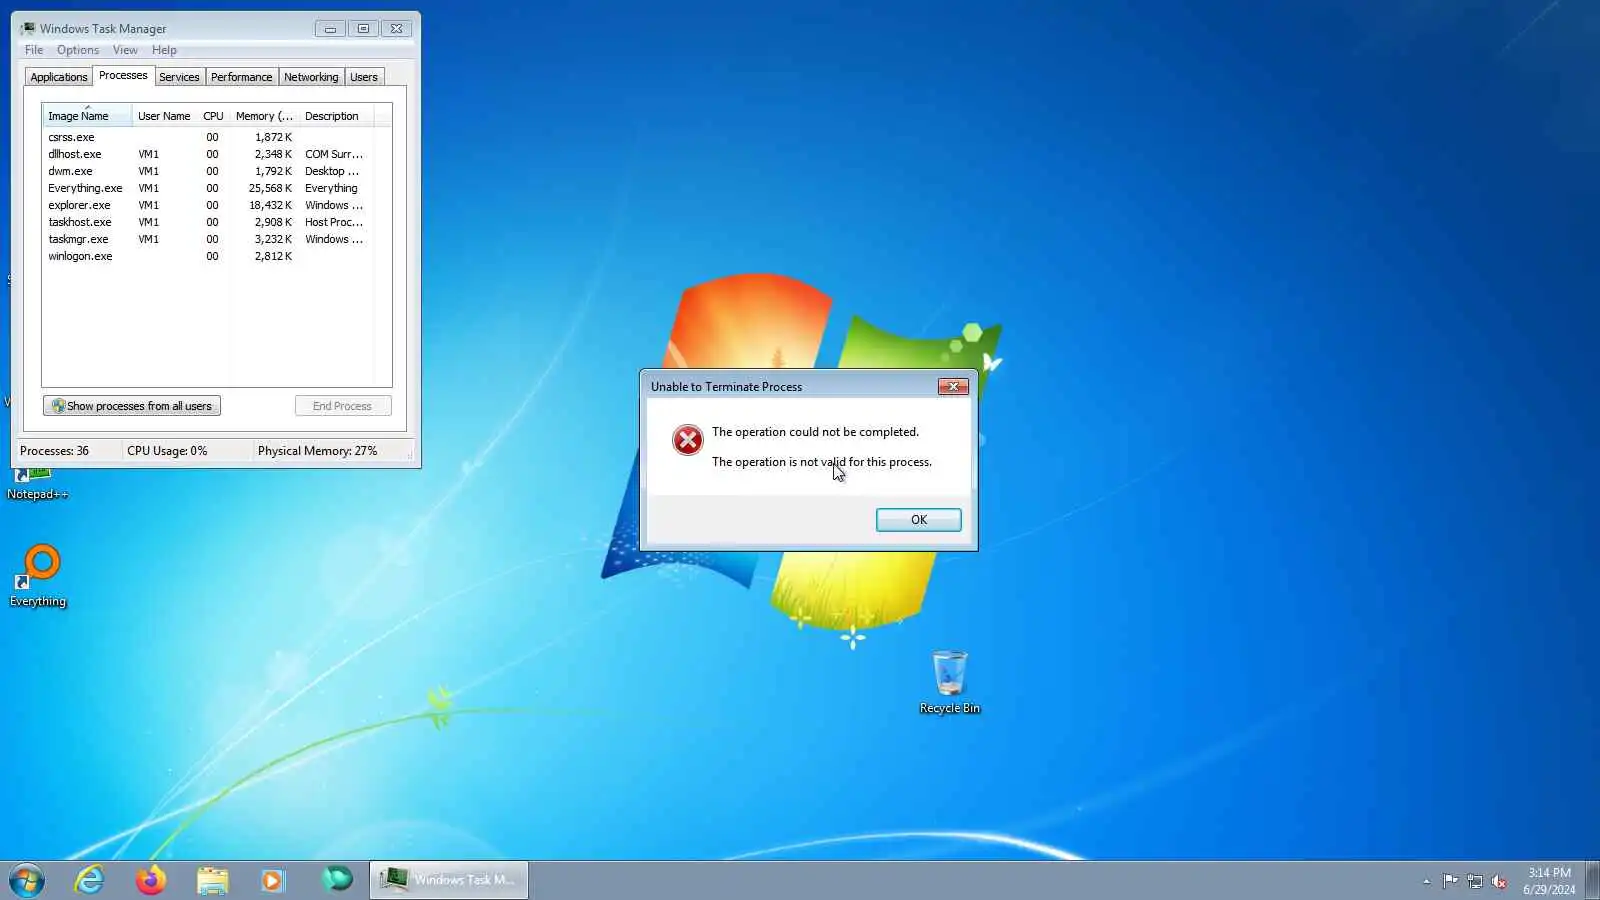Click Task Manager title bar icon
The height and width of the screenshot is (900, 1600).
point(27,29)
